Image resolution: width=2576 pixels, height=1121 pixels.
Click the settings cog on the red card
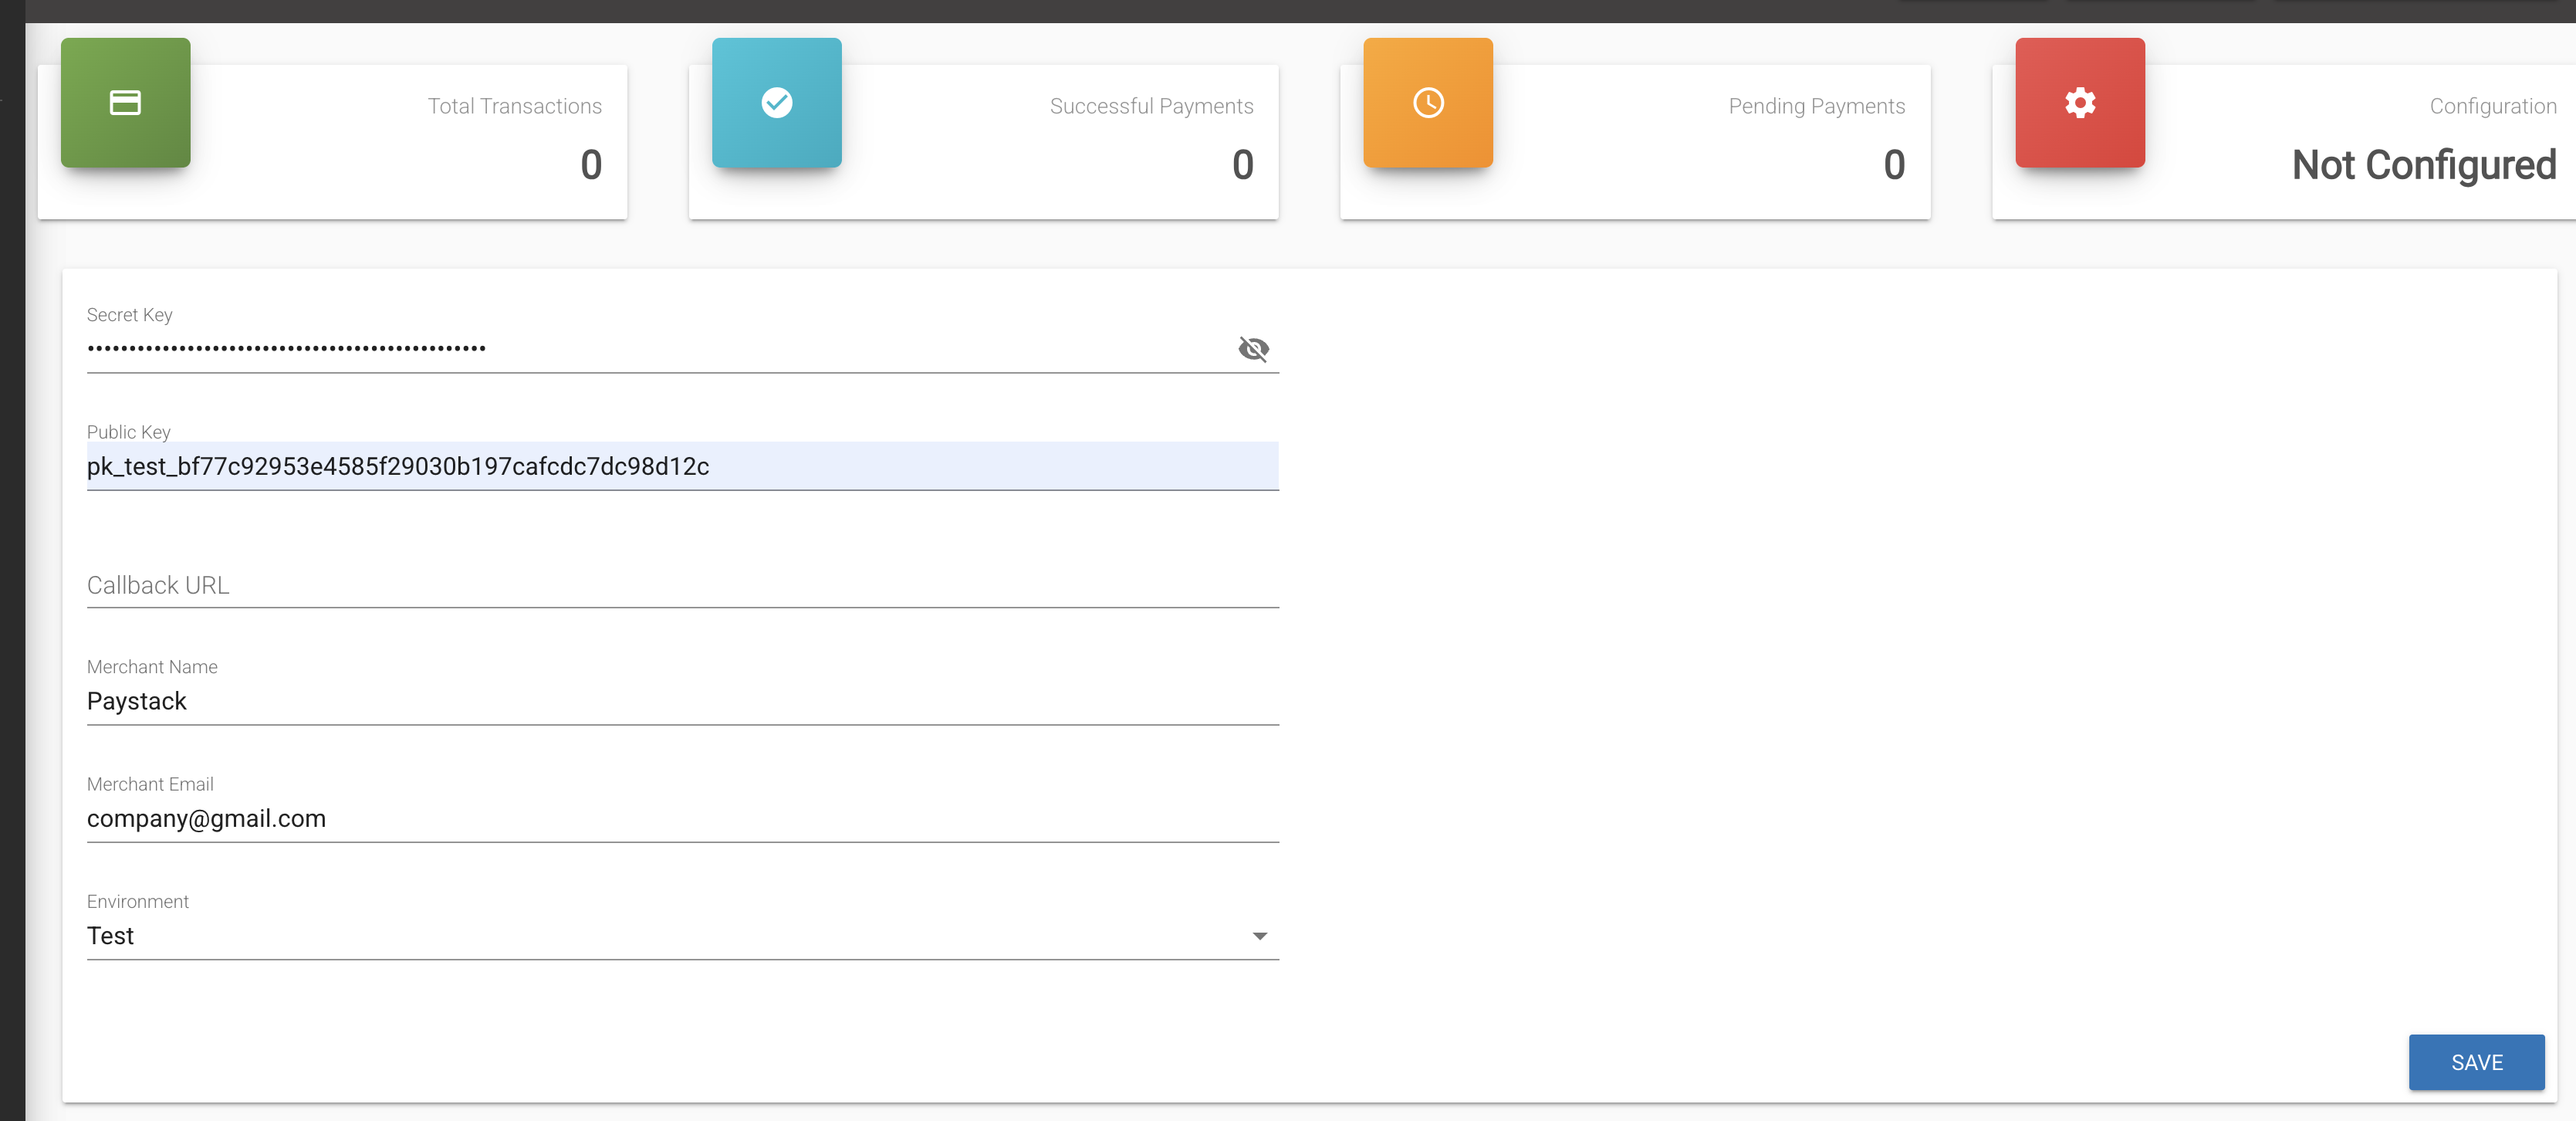(x=2080, y=102)
